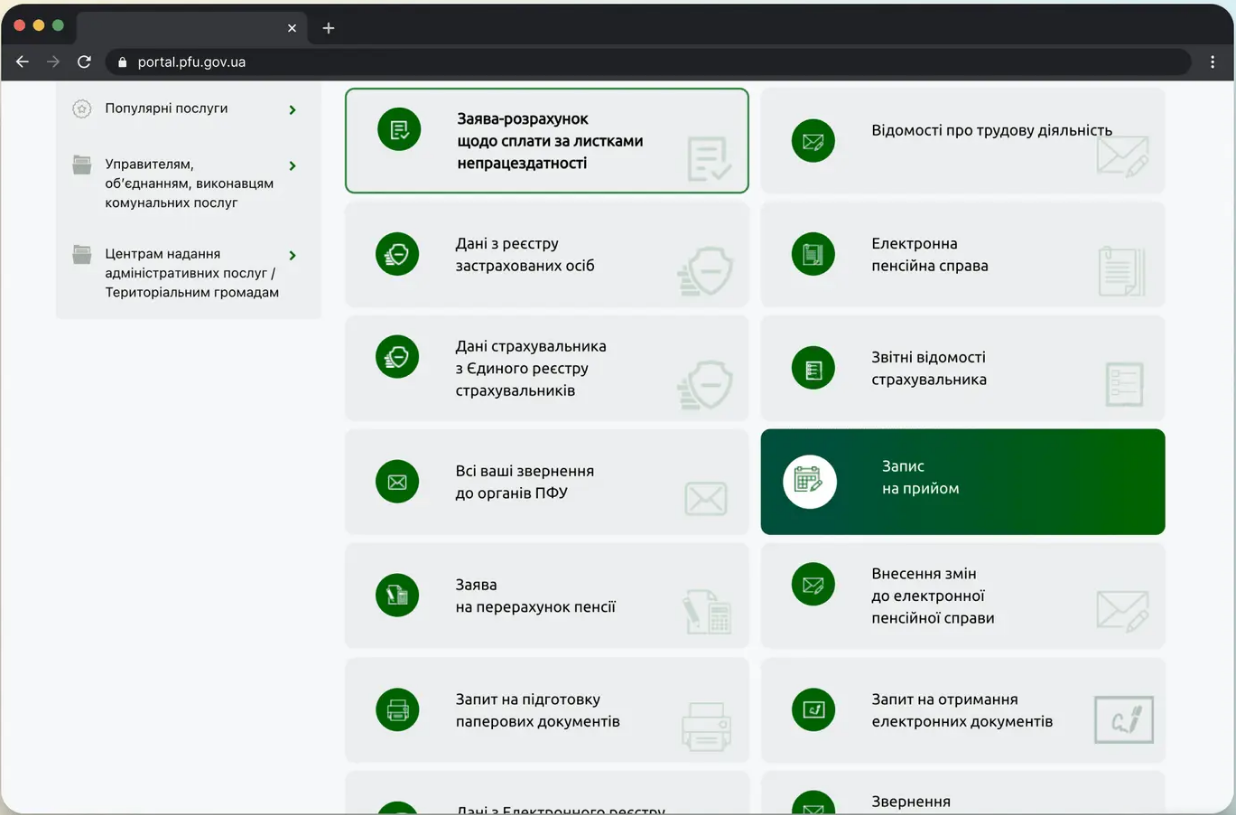1236x815 pixels.
Task: Click the Всі ваші звернення envelope icon
Action: (x=397, y=482)
